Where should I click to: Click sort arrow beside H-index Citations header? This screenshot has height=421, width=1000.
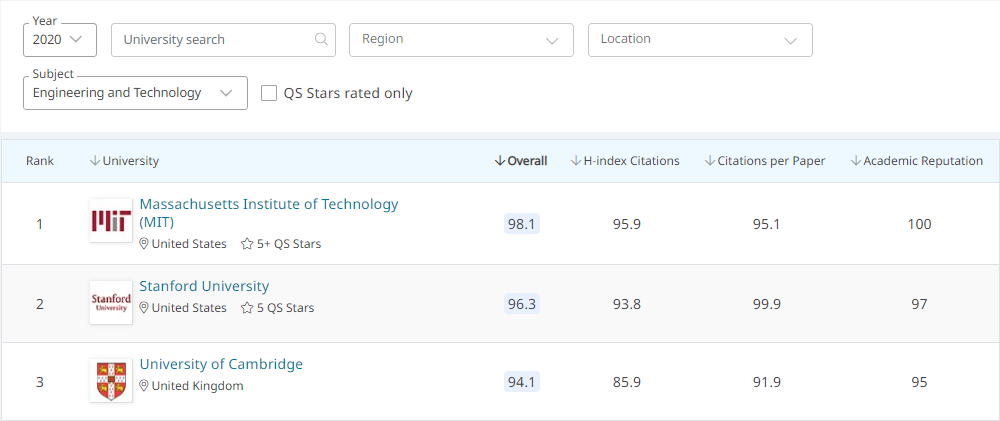click(575, 161)
